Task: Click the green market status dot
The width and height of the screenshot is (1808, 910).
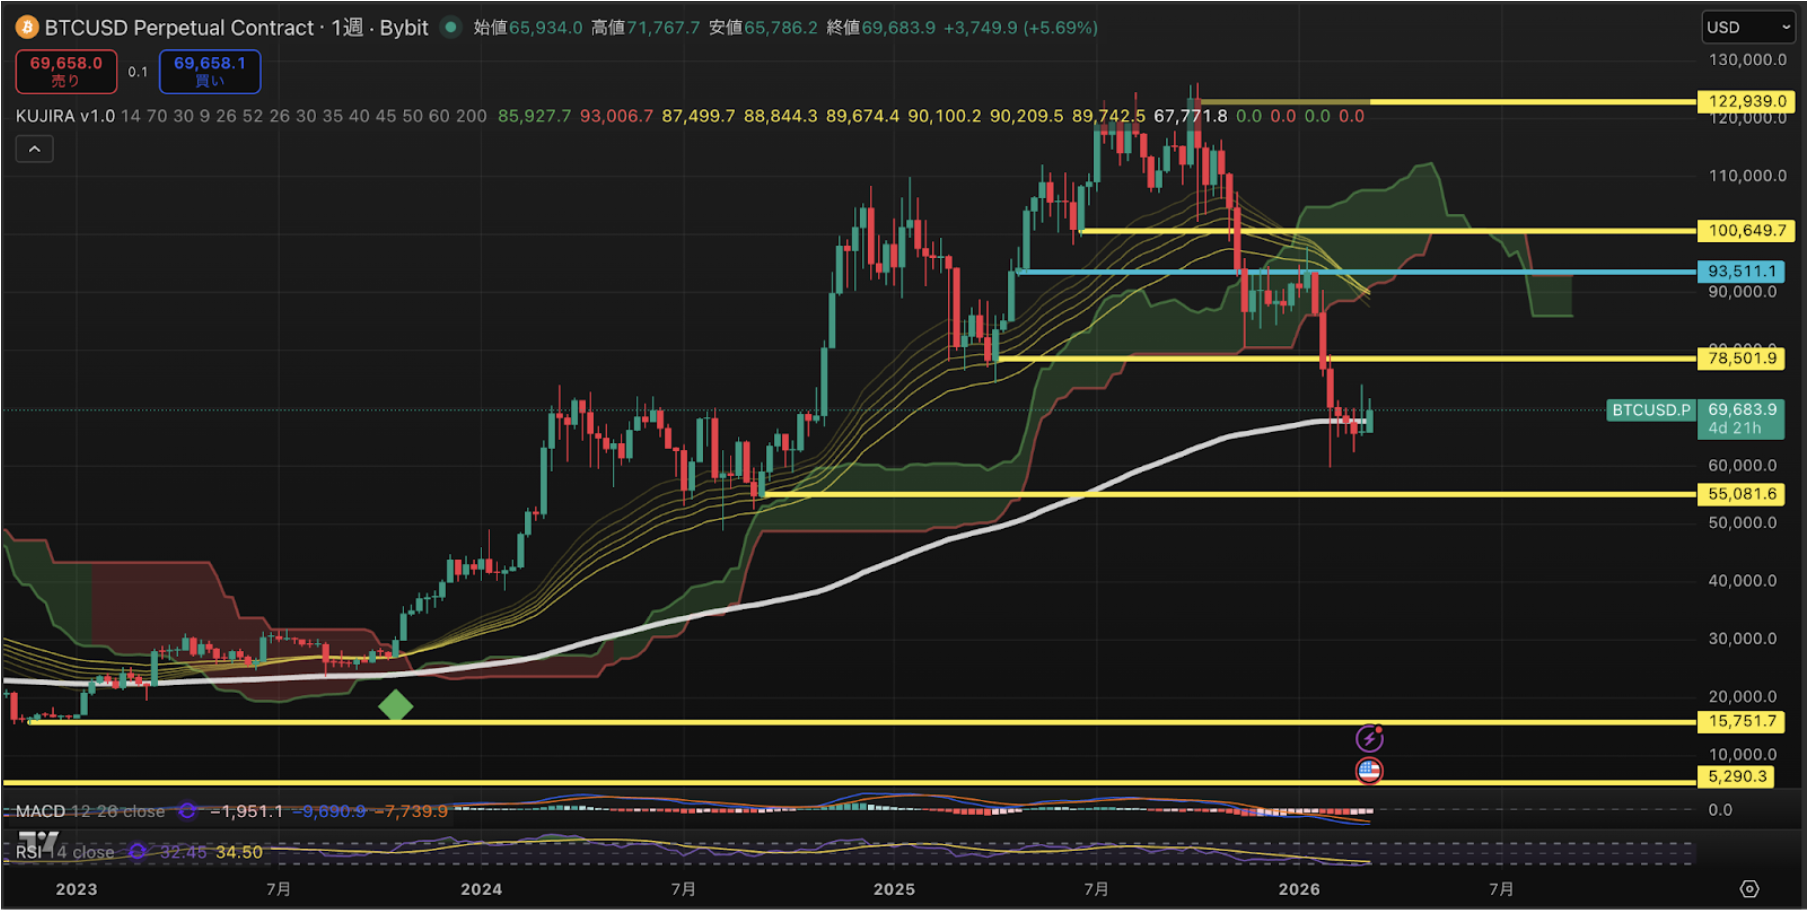Action: point(451,27)
